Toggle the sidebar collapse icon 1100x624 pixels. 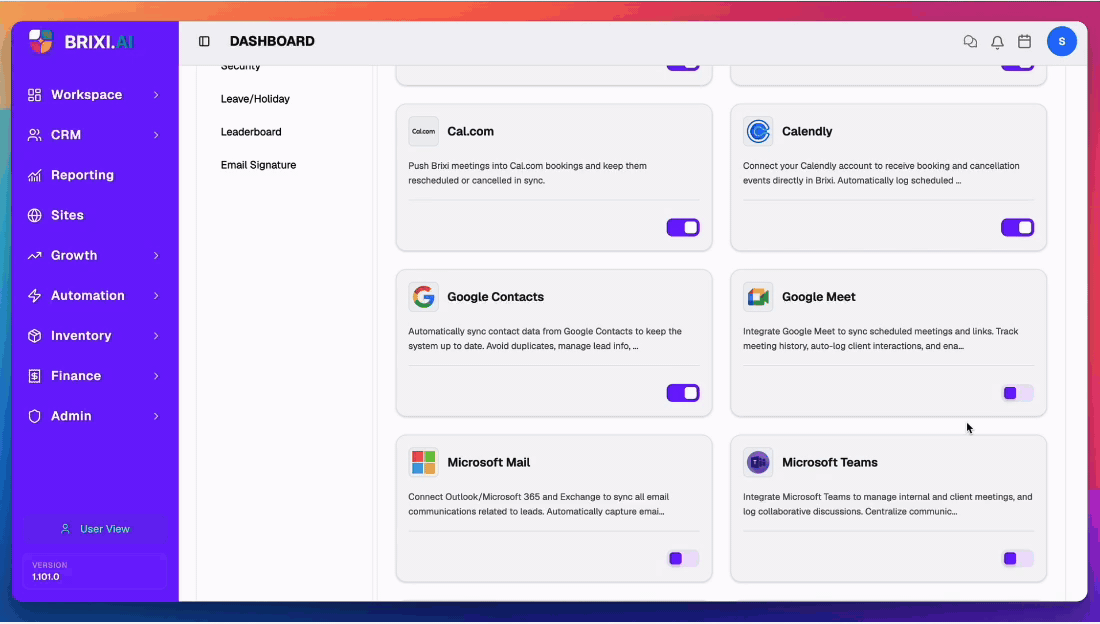(x=204, y=41)
